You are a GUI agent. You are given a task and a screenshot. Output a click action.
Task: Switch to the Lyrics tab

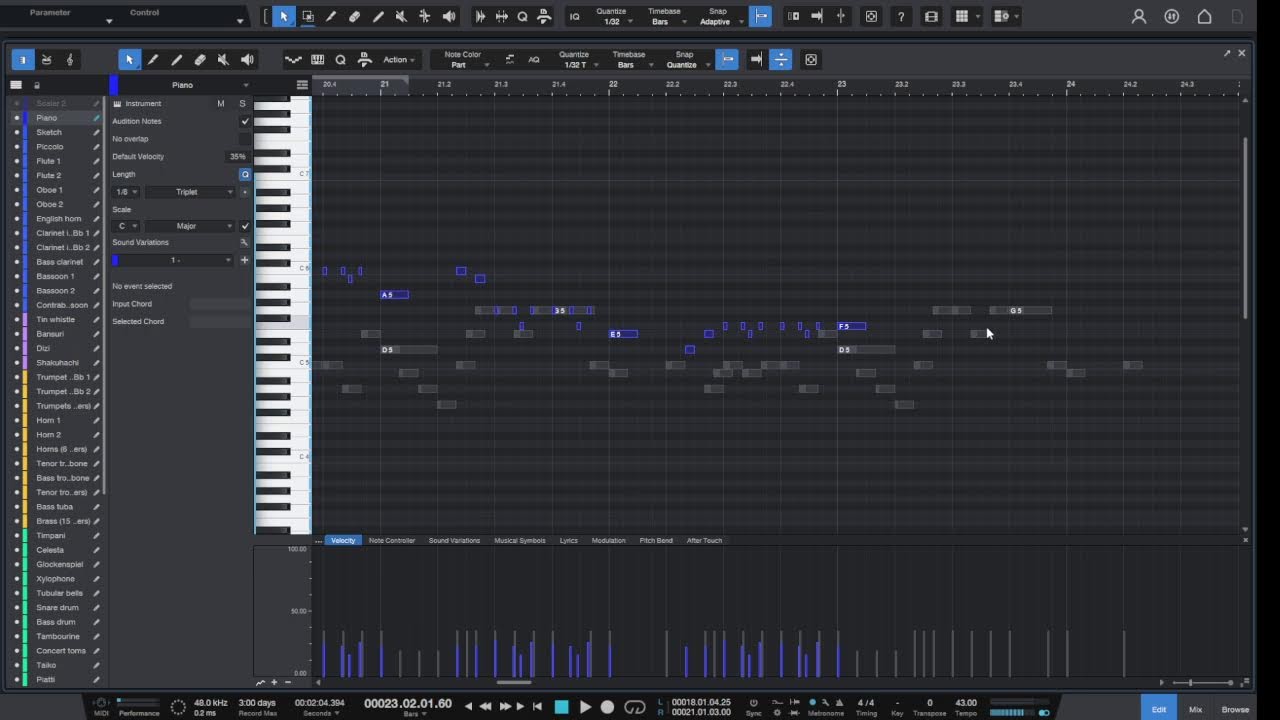pyautogui.click(x=569, y=540)
